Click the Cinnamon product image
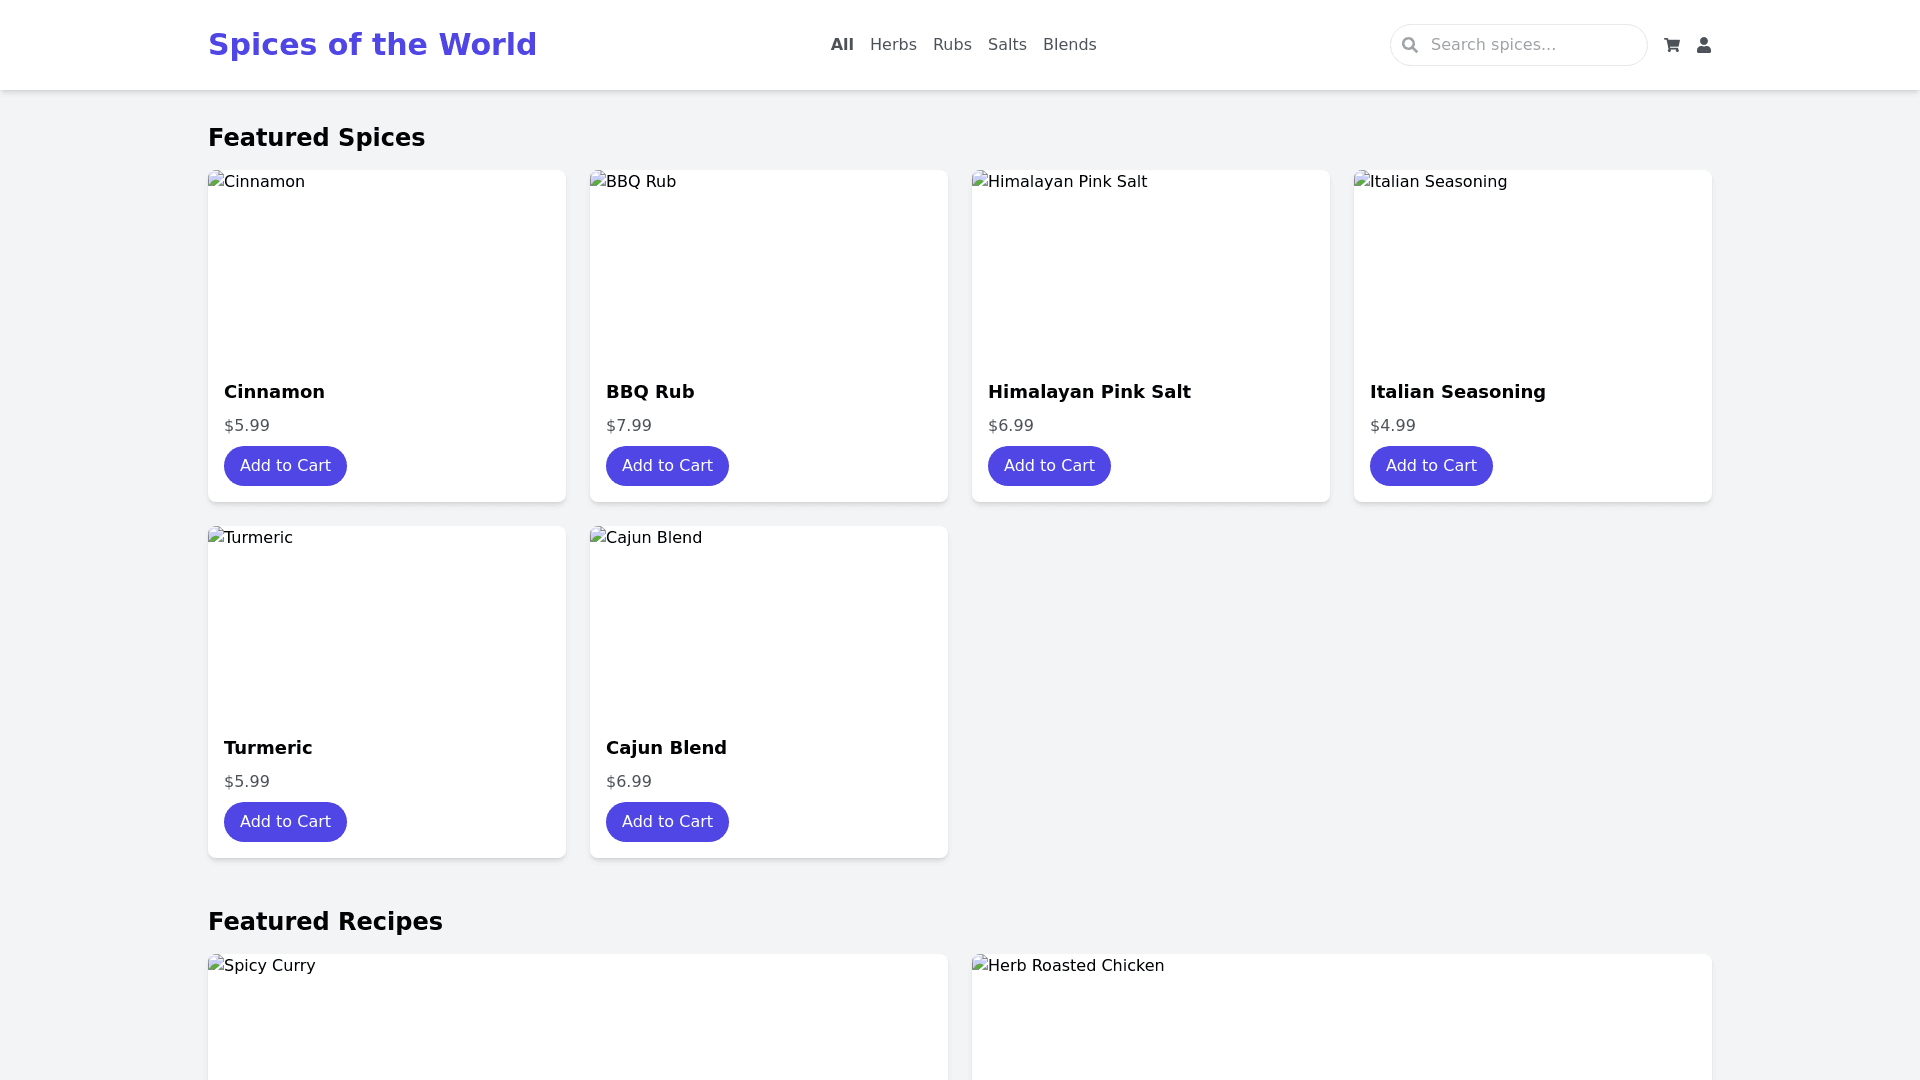The width and height of the screenshot is (1920, 1080). [386, 265]
